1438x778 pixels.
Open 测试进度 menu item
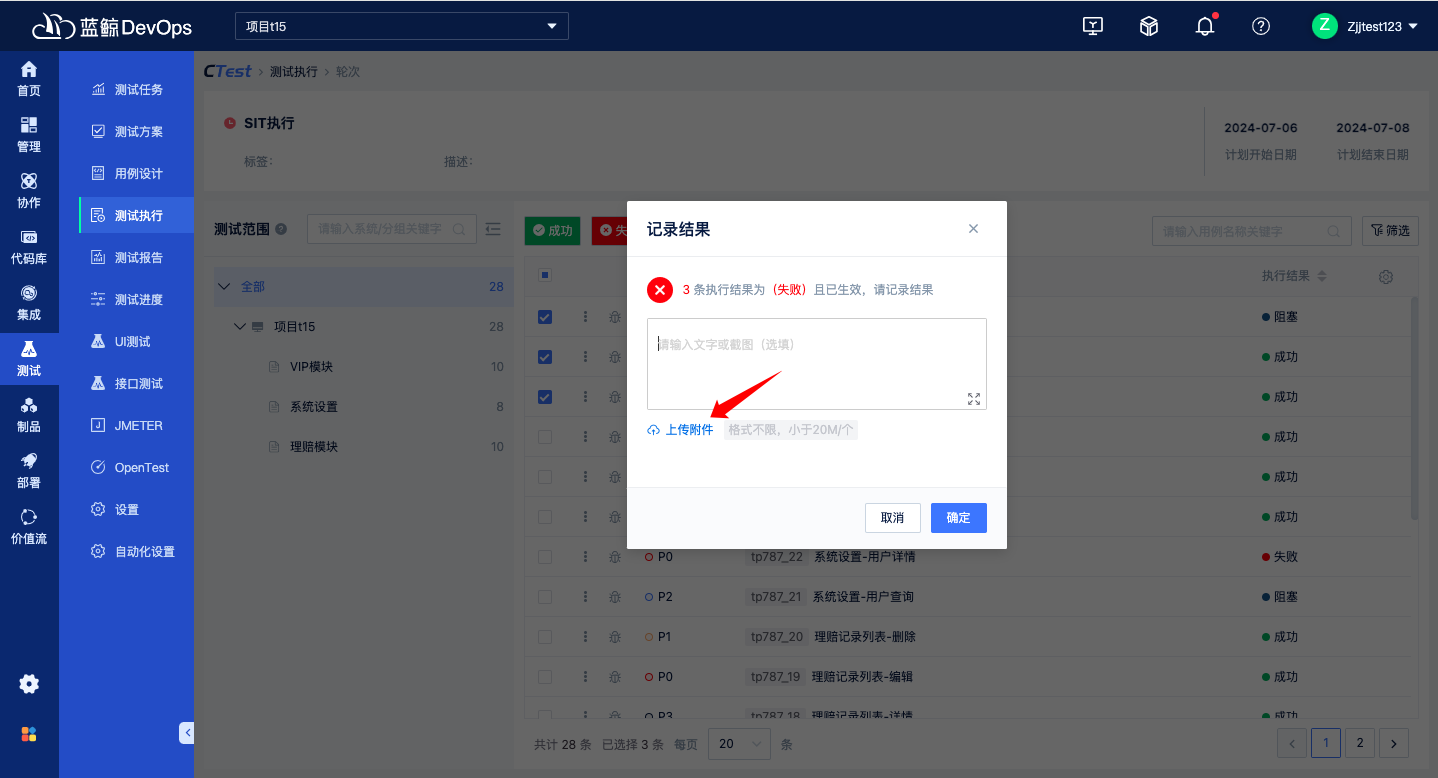point(136,300)
